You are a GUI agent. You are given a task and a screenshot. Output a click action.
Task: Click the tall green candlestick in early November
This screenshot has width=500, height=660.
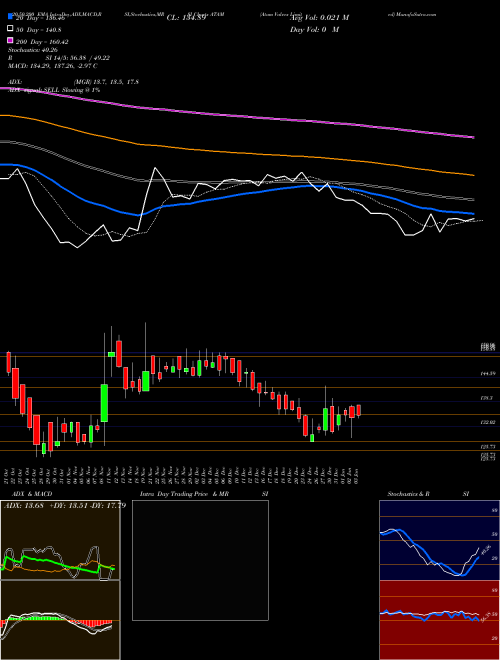[x=104, y=402]
